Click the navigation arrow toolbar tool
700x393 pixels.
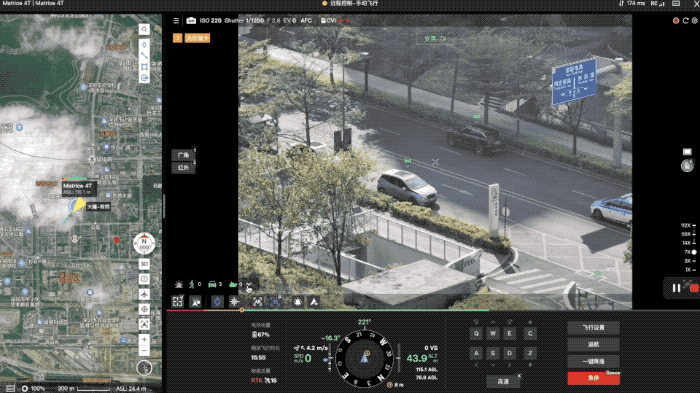click(314, 302)
